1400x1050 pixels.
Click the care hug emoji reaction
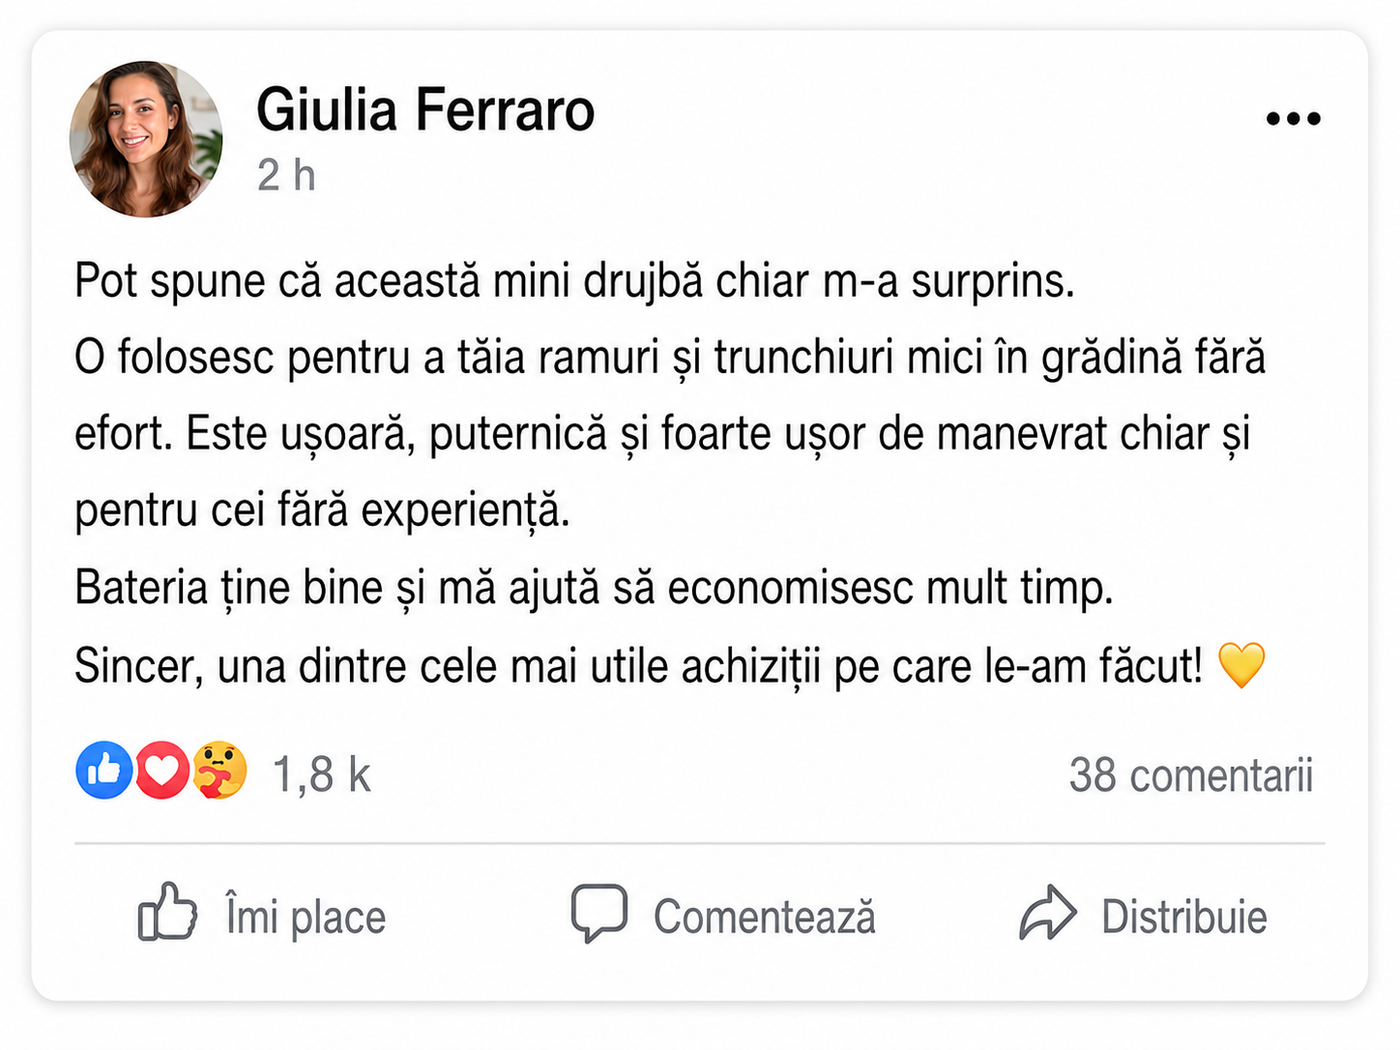(219, 770)
